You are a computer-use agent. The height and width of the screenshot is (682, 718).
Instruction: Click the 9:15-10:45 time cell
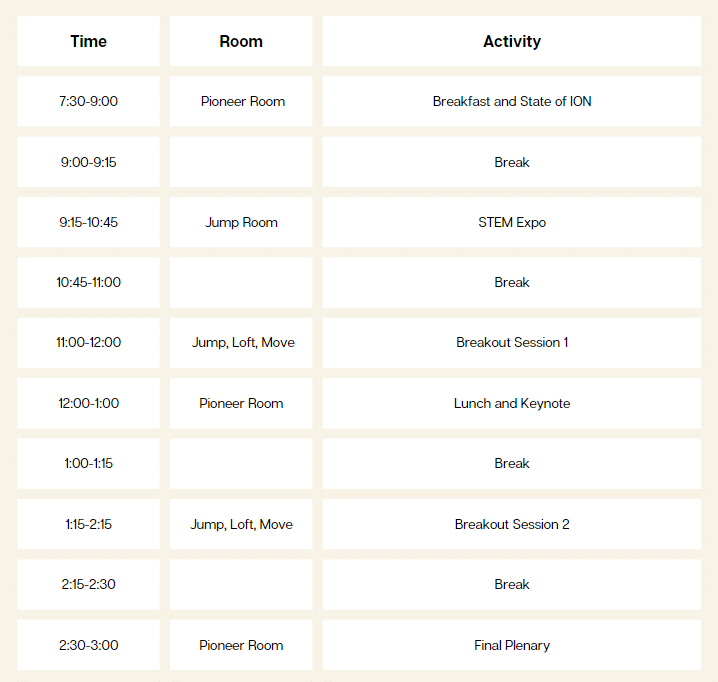[88, 222]
